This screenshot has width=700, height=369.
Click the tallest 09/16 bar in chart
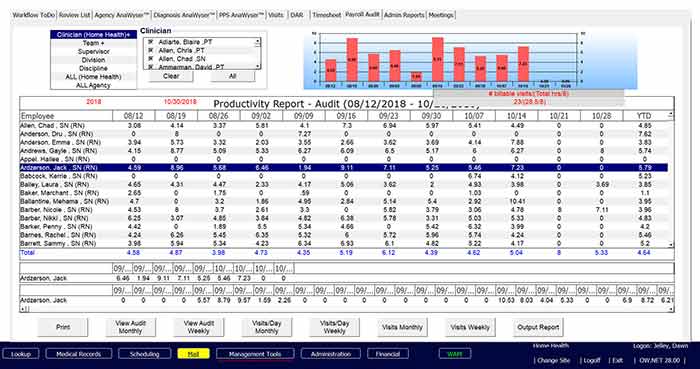438,59
